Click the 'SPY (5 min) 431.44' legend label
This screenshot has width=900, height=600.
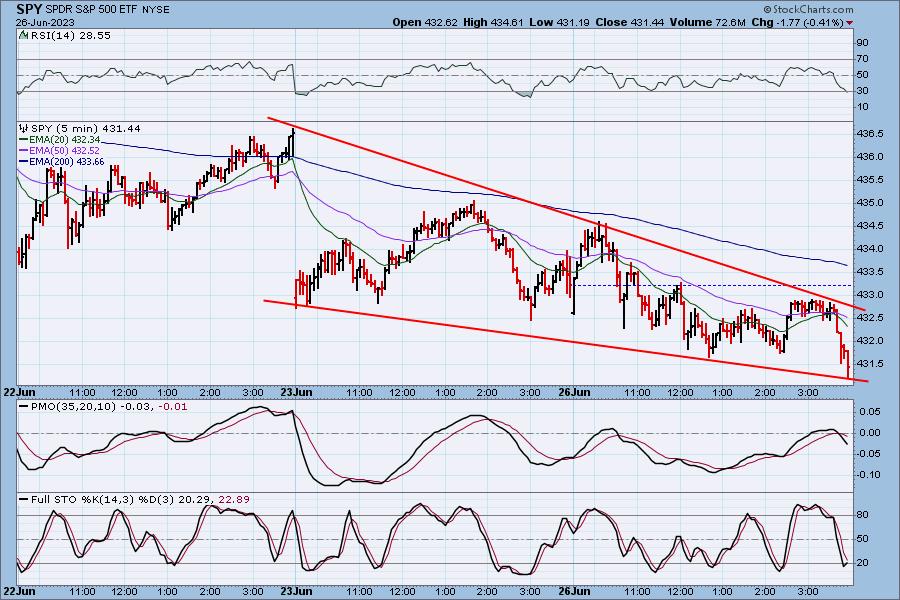(x=86, y=129)
